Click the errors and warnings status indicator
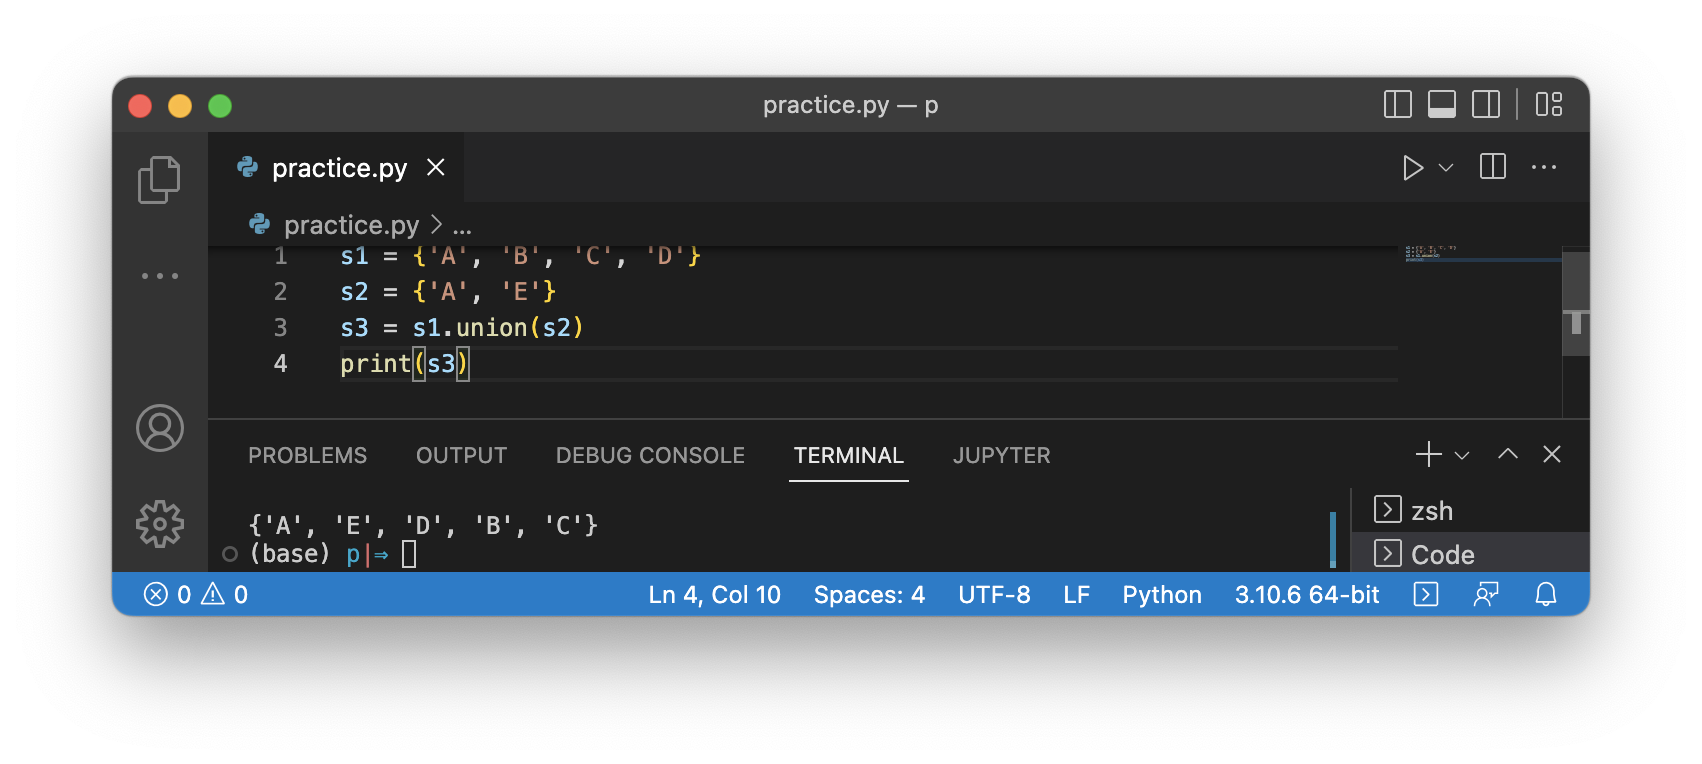 pyautogui.click(x=196, y=595)
